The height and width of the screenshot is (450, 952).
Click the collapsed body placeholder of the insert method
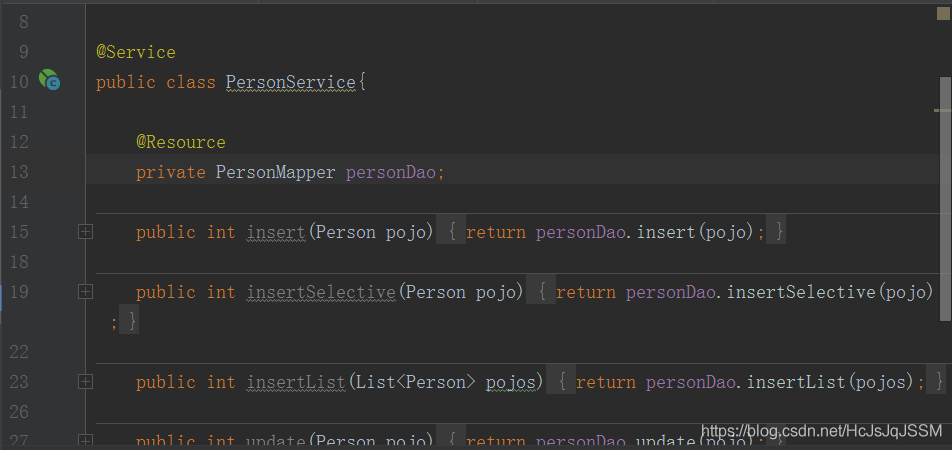click(x=611, y=232)
